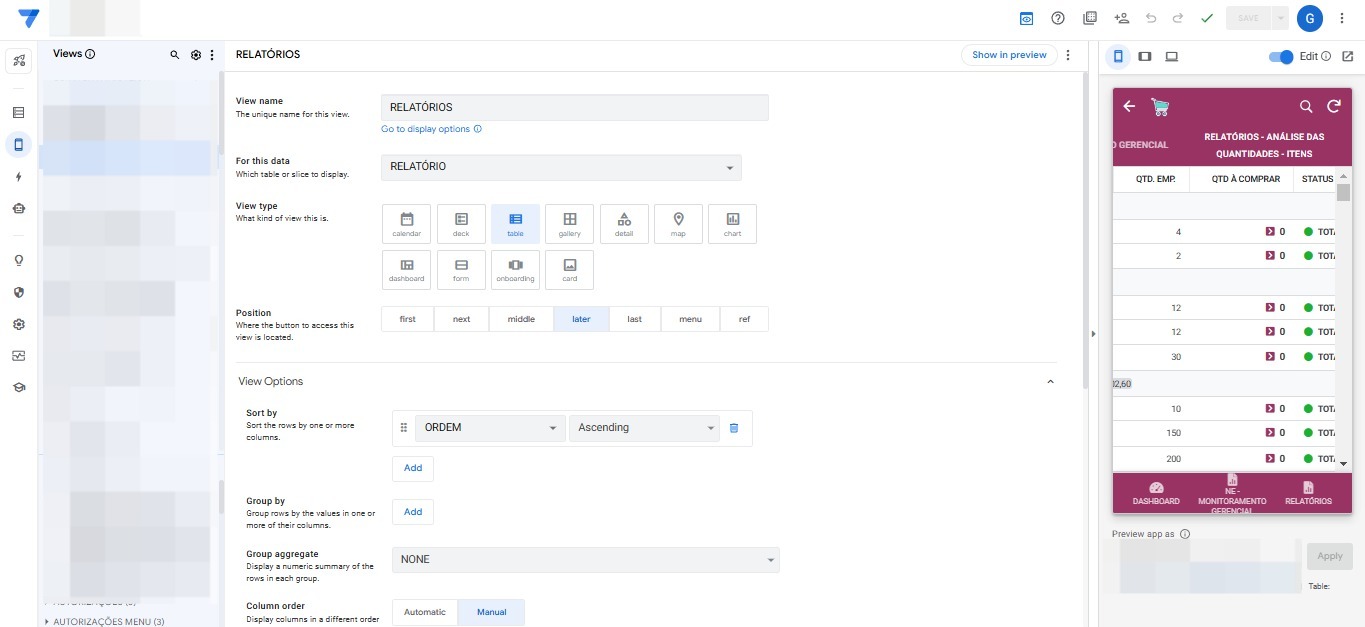Click the View name input field

click(x=574, y=107)
